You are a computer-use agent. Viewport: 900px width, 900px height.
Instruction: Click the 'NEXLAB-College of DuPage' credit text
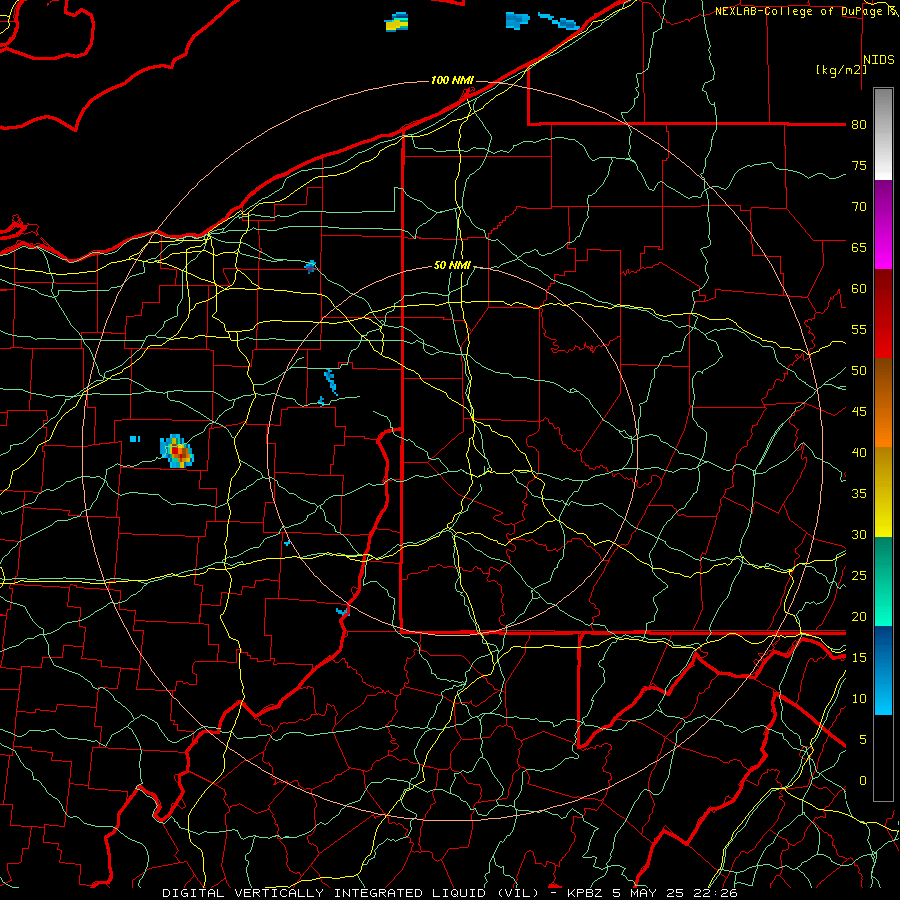800,11
